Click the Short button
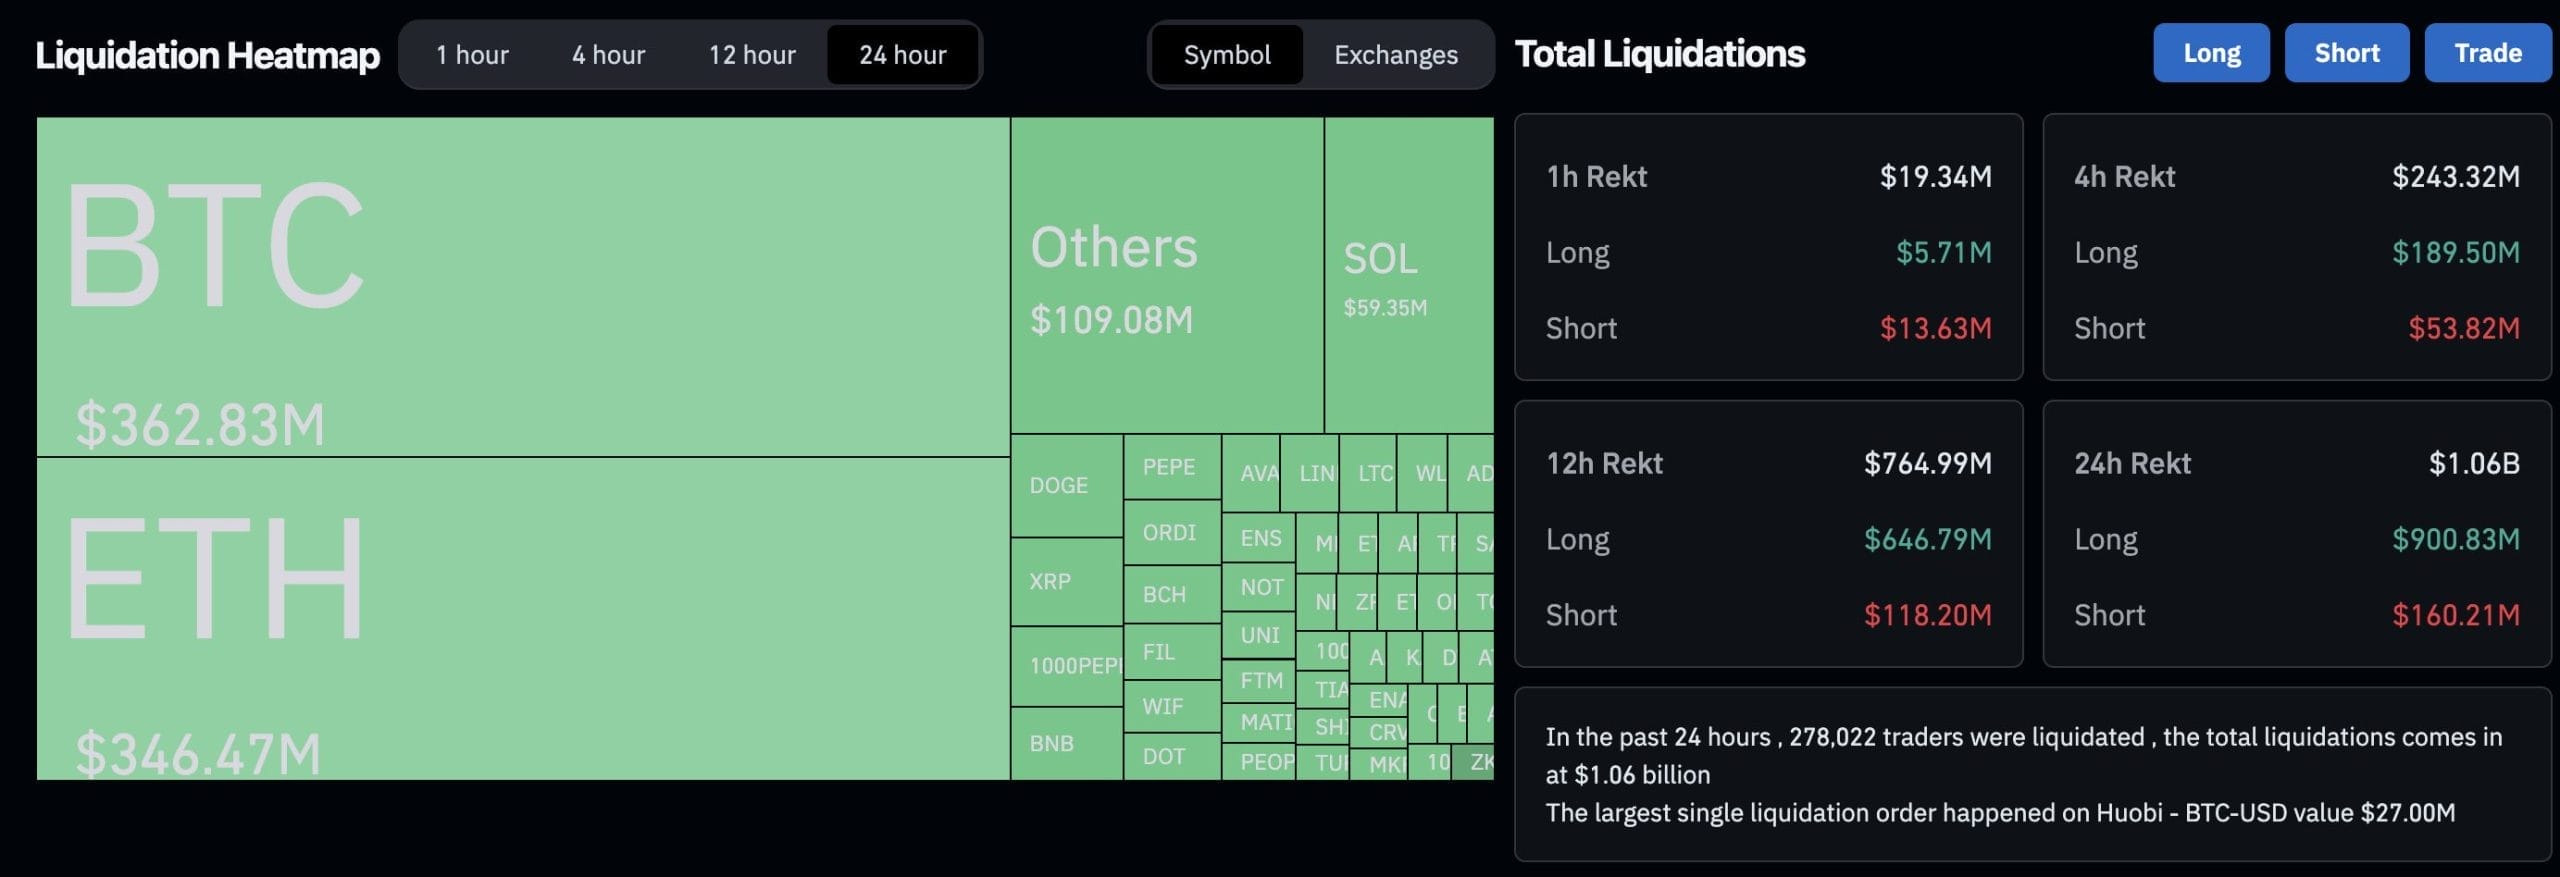Viewport: 2560px width, 877px height. [2347, 52]
